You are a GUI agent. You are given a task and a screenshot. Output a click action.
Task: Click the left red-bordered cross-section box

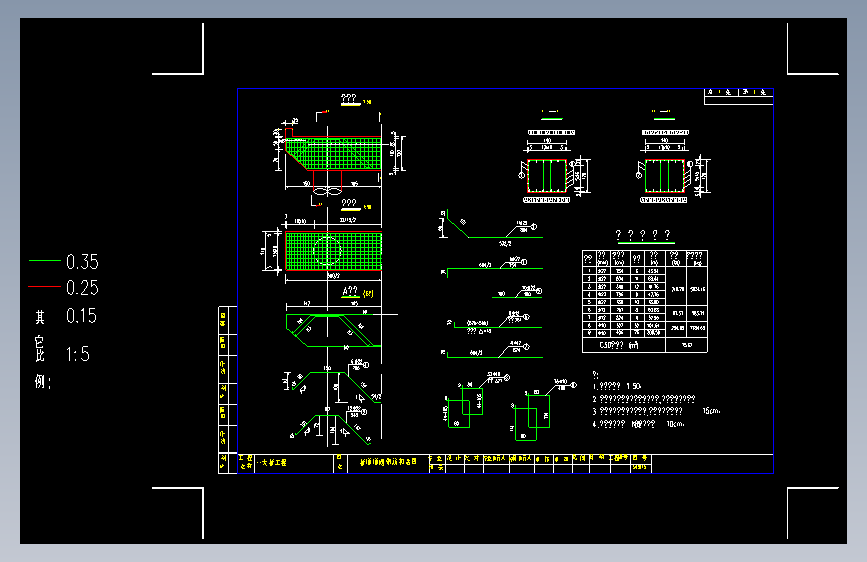547,176
